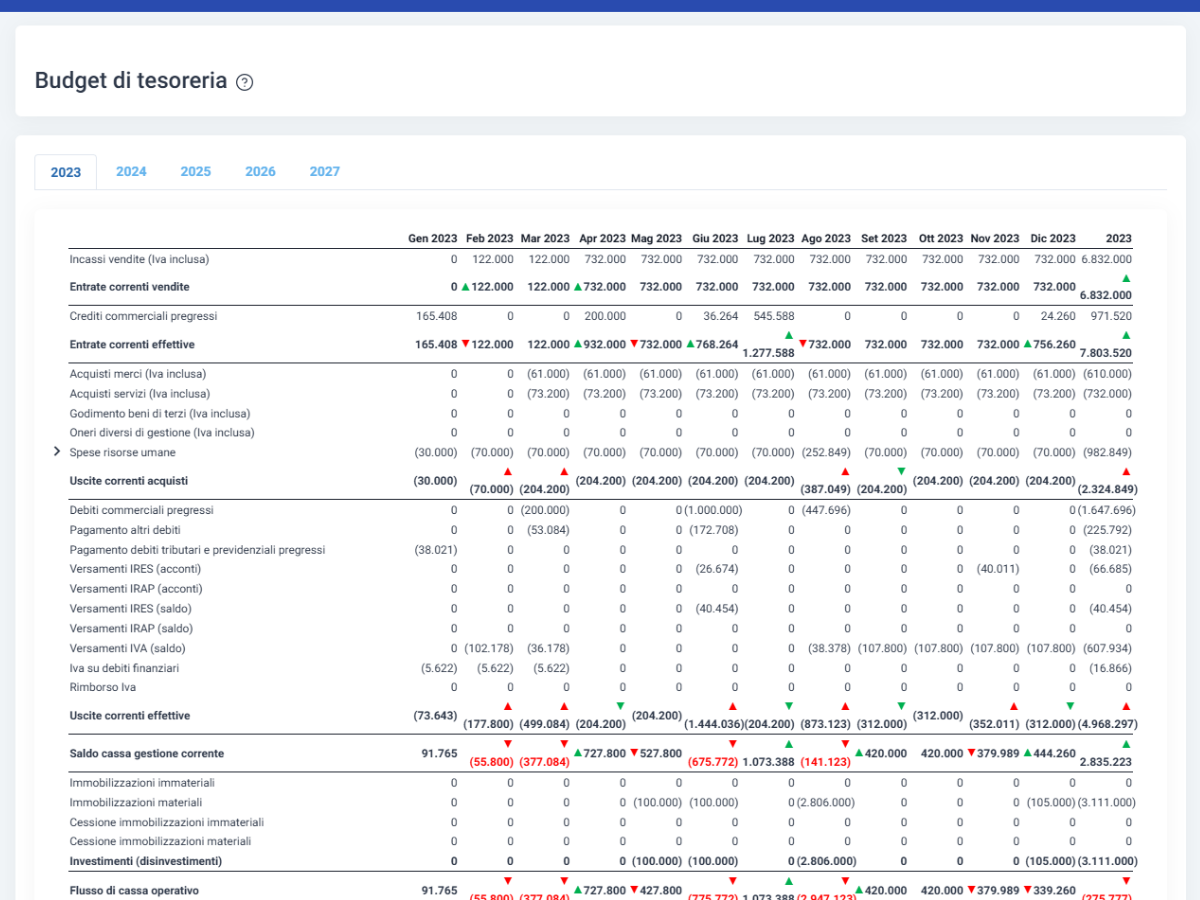1200x900 pixels.
Task: Click the Acquisti servizi (Iva inclusa) label
Action: (140, 394)
